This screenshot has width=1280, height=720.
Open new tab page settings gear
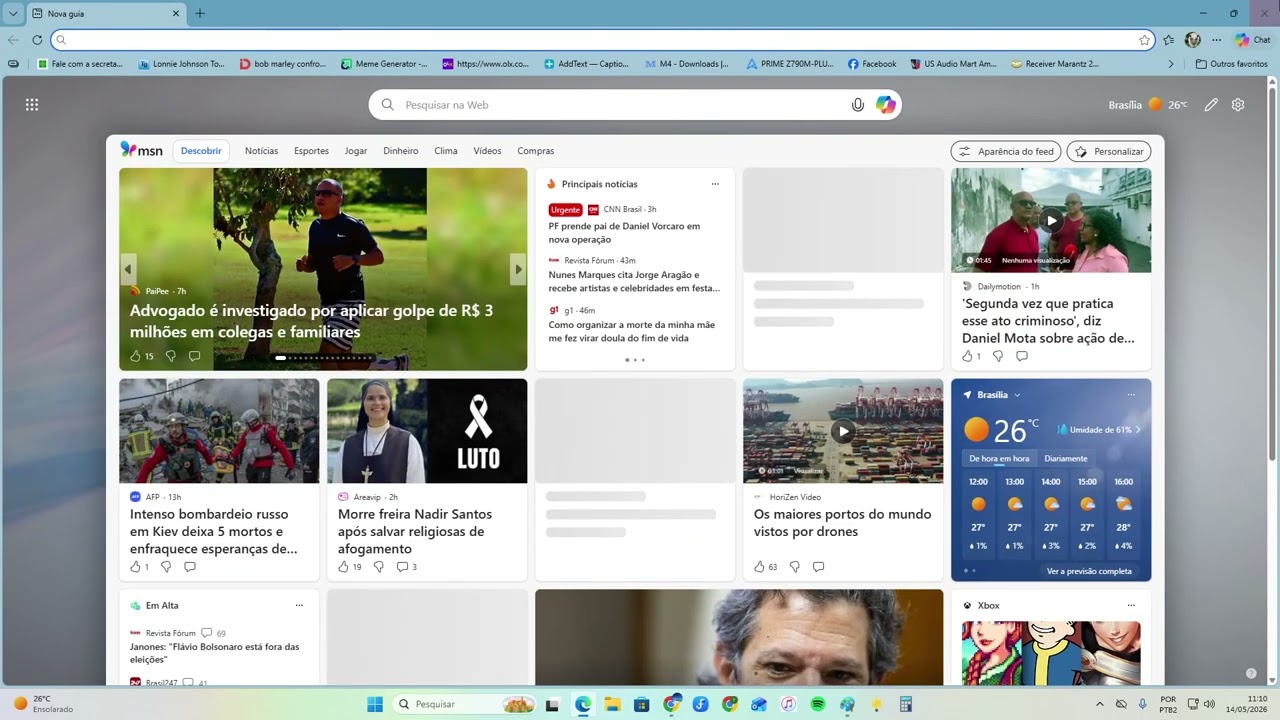click(x=1238, y=105)
